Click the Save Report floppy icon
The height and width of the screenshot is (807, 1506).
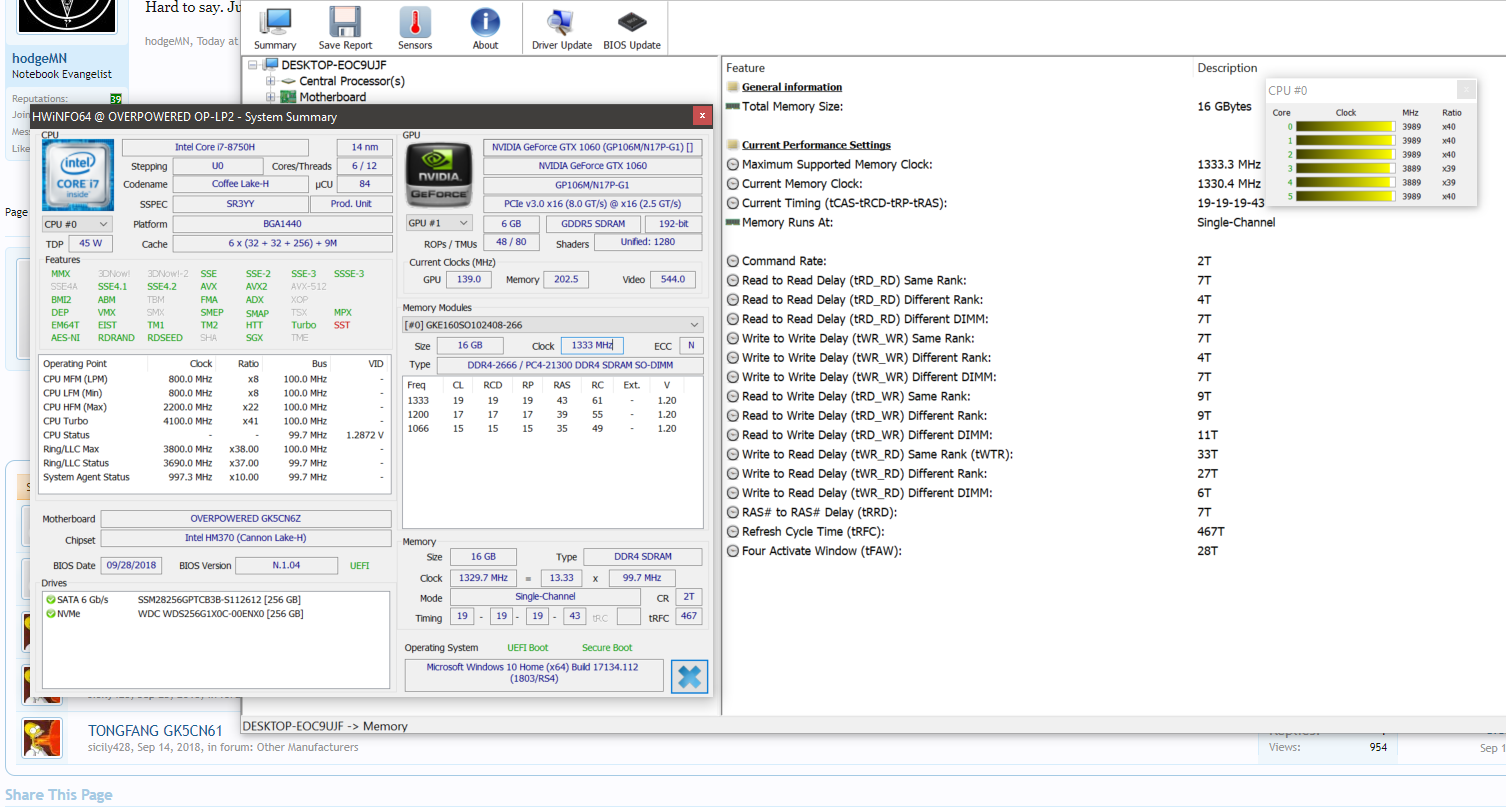[345, 22]
